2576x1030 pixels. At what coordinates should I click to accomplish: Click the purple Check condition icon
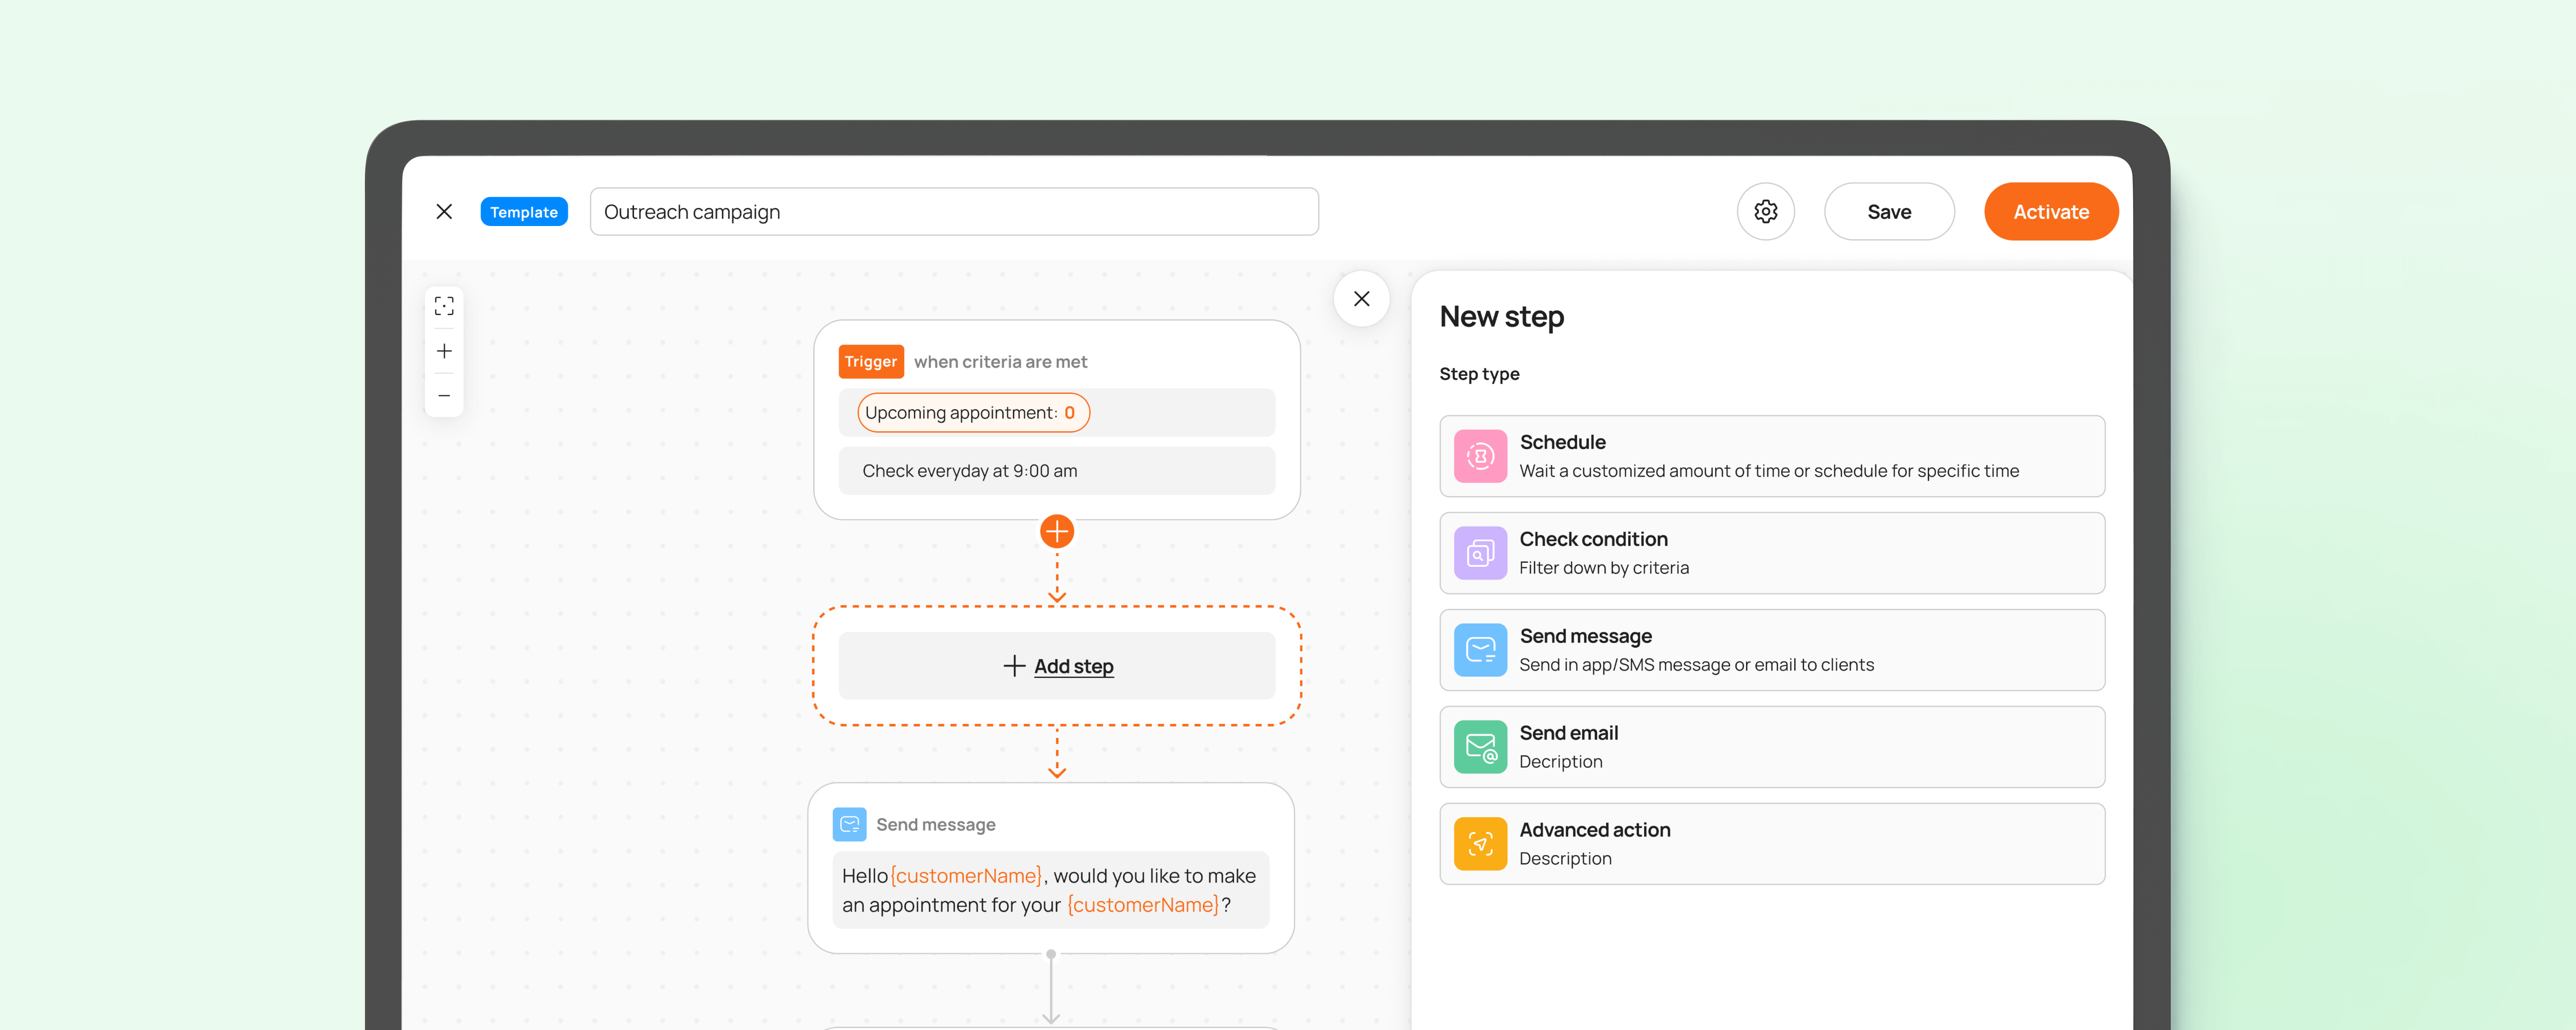[x=1480, y=553]
